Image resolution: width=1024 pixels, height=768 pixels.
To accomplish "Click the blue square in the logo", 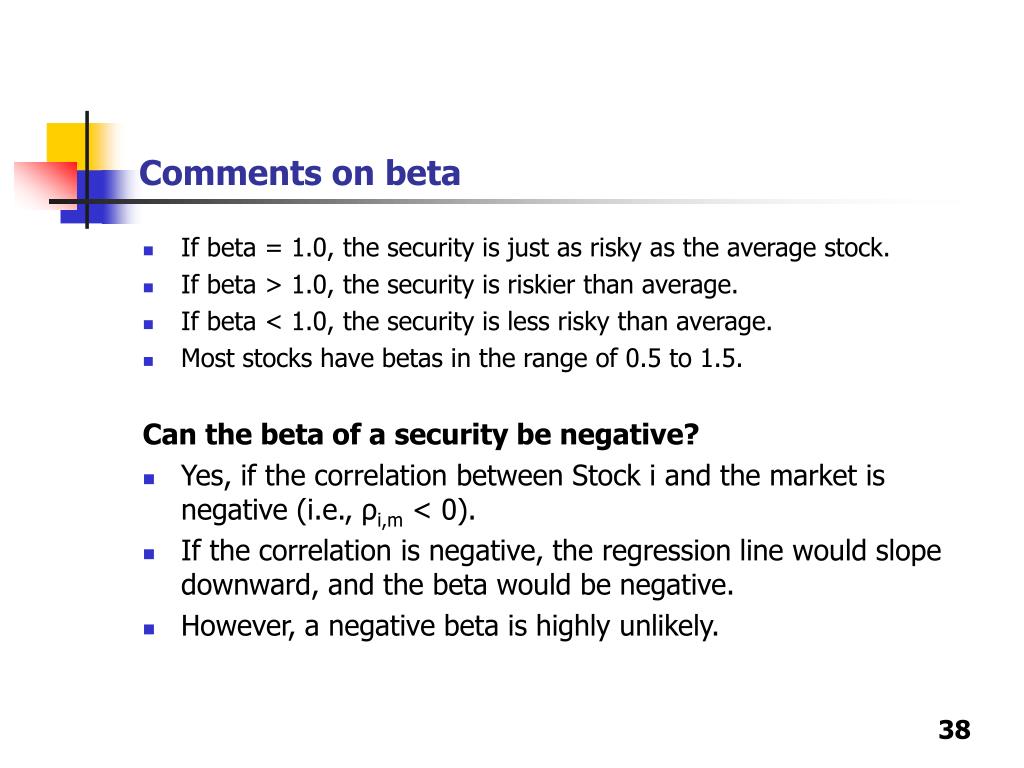I will point(98,197).
